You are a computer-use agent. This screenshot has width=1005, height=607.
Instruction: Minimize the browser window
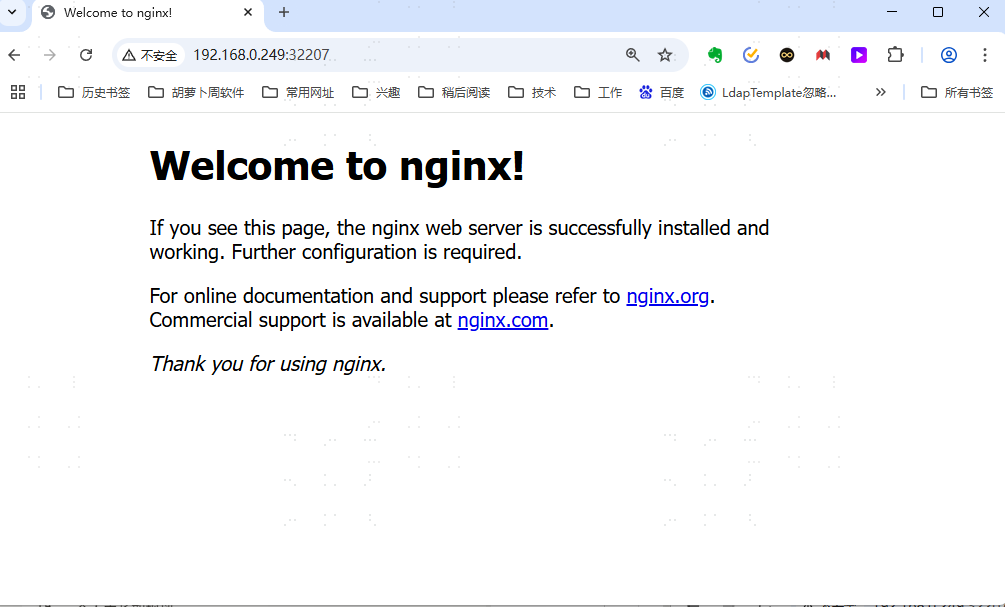pos(892,12)
